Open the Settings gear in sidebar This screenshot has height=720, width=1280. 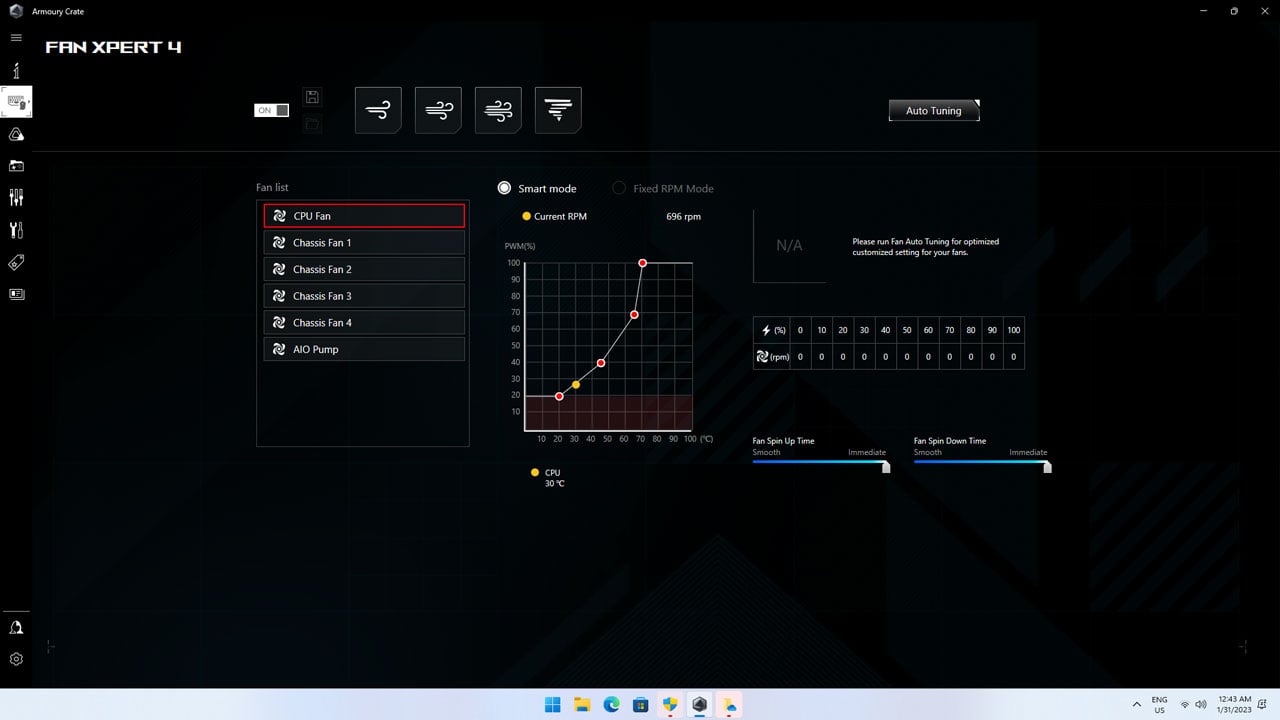pos(16,659)
